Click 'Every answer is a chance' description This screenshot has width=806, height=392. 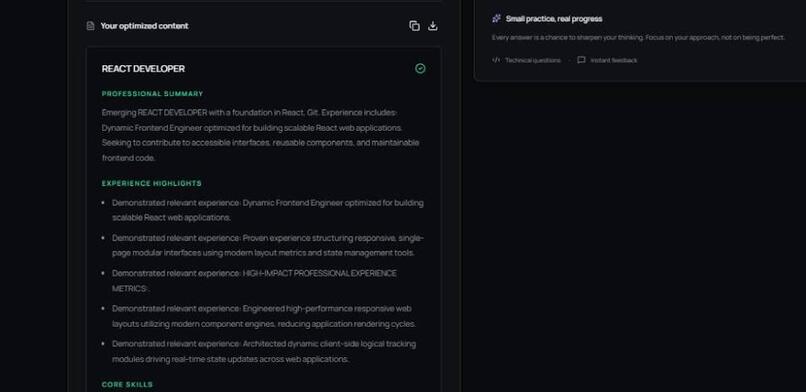pos(638,38)
